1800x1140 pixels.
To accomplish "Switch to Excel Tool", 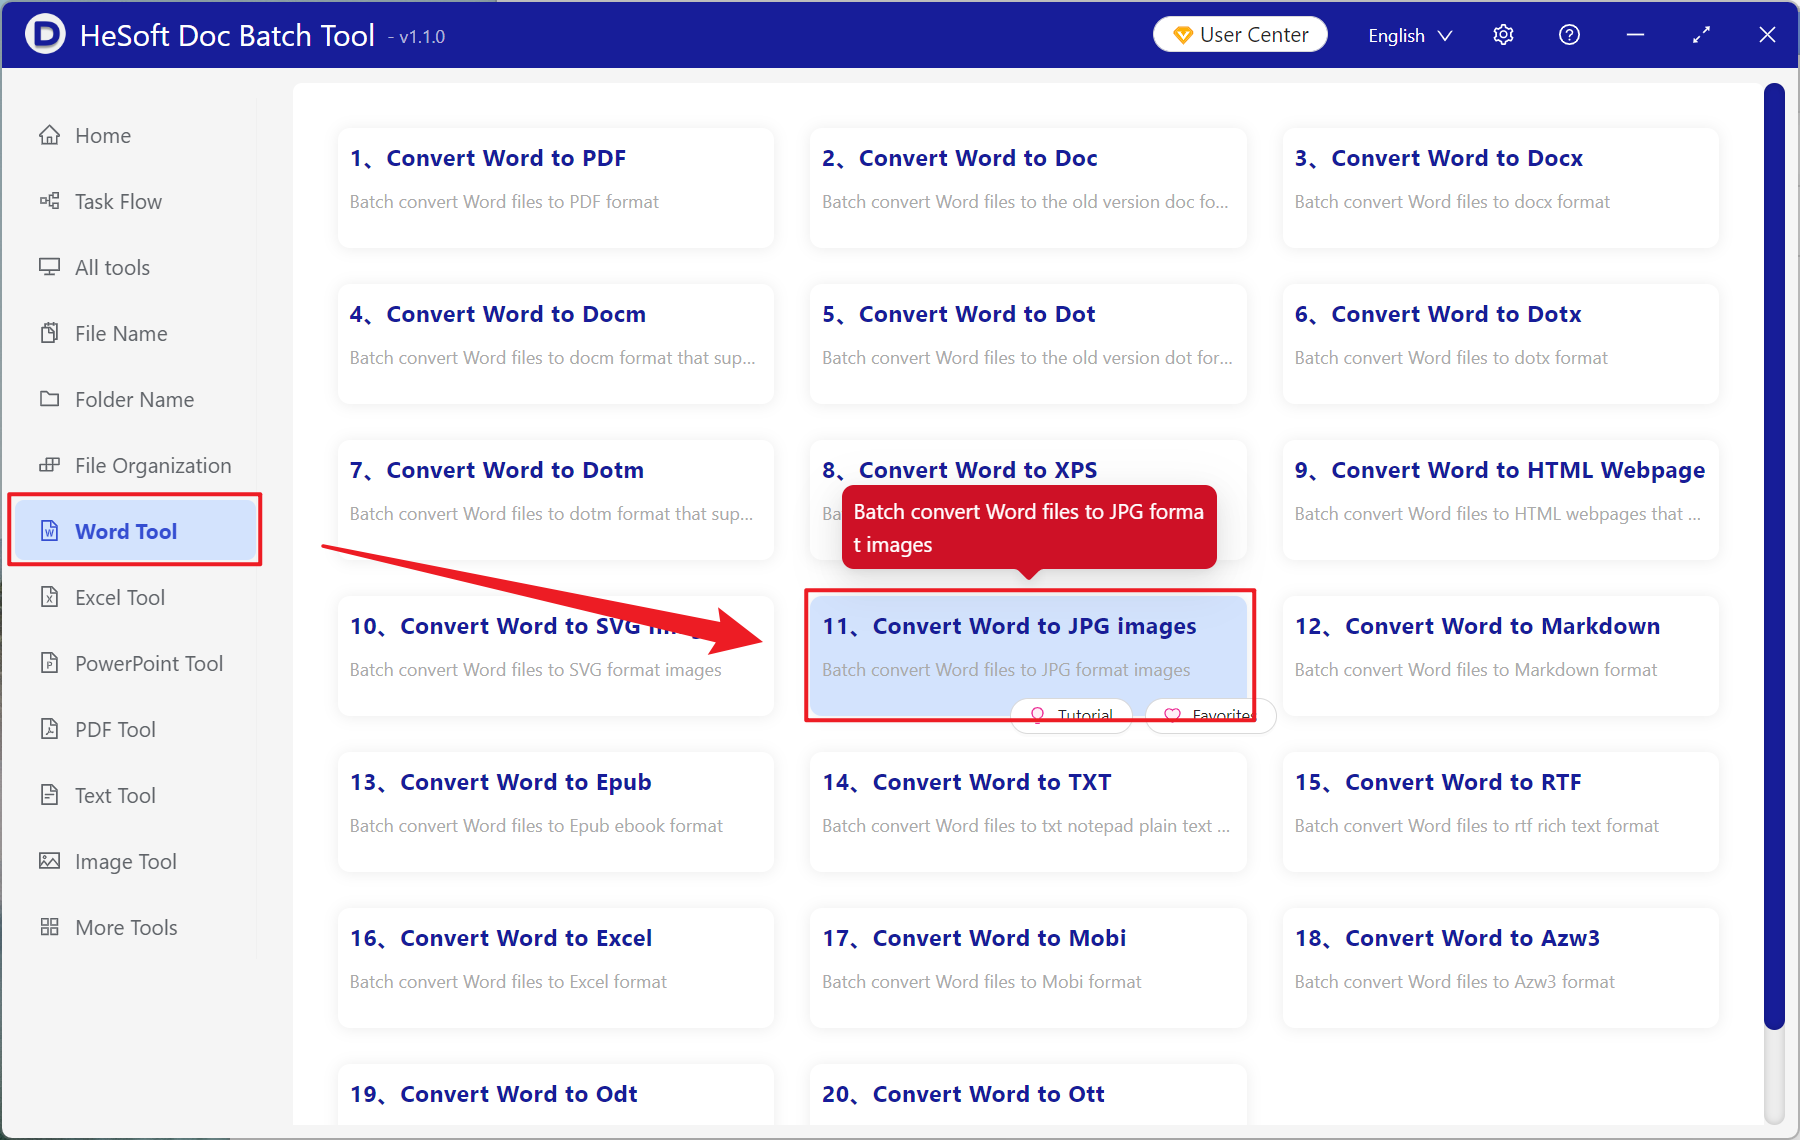I will tap(134, 597).
